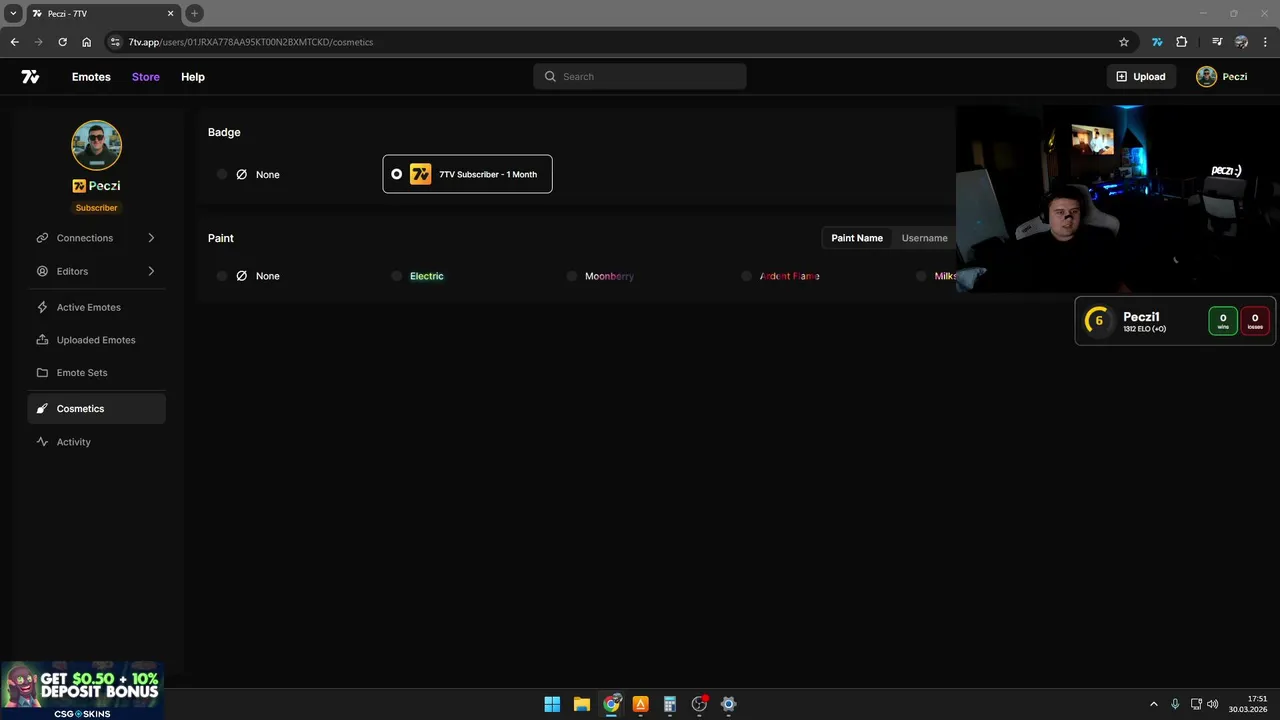Image resolution: width=1280 pixels, height=720 pixels.
Task: Click the microphone tray icon
Action: [1175, 704]
